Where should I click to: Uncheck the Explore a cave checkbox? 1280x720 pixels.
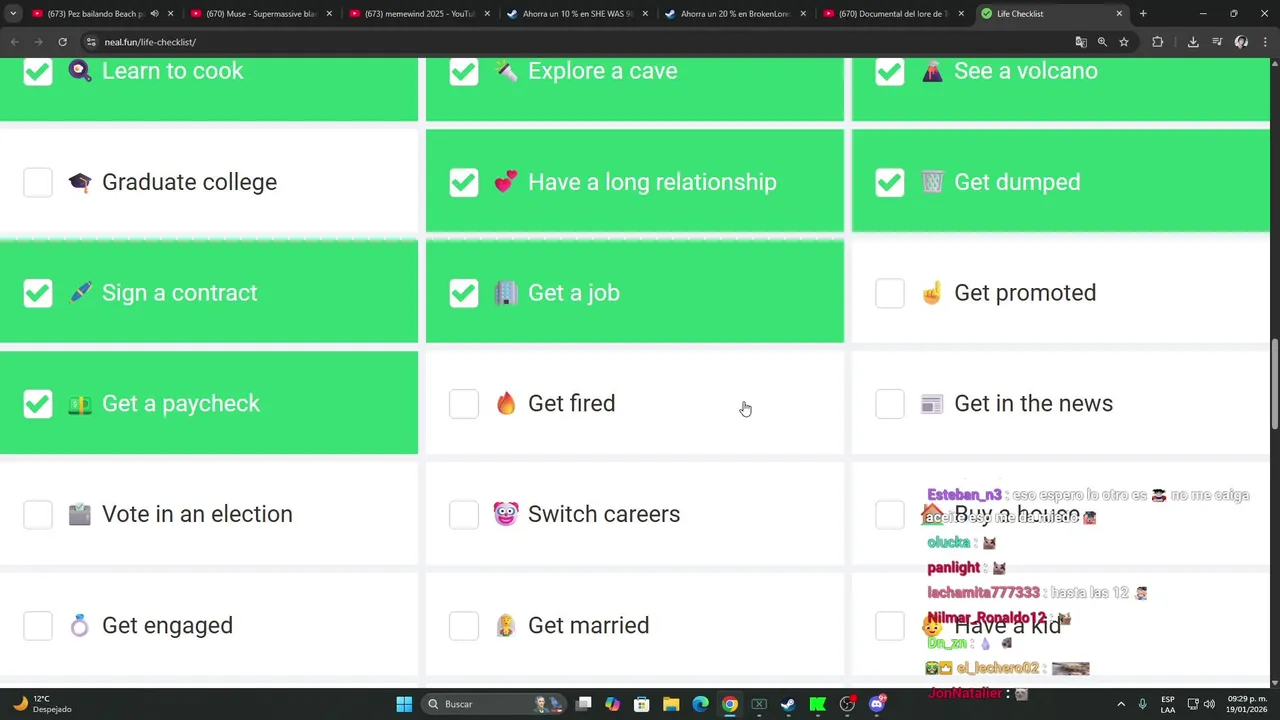[x=464, y=71]
